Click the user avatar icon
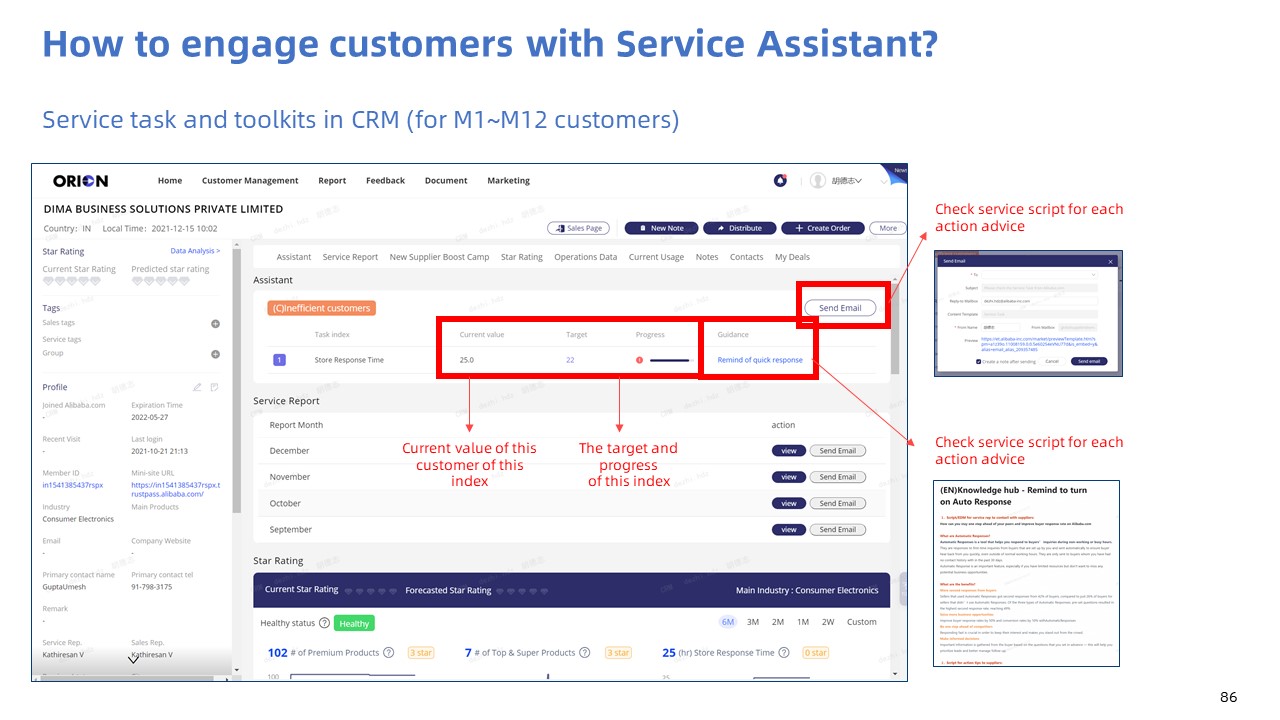Viewport: 1280px width, 720px height. (x=818, y=181)
